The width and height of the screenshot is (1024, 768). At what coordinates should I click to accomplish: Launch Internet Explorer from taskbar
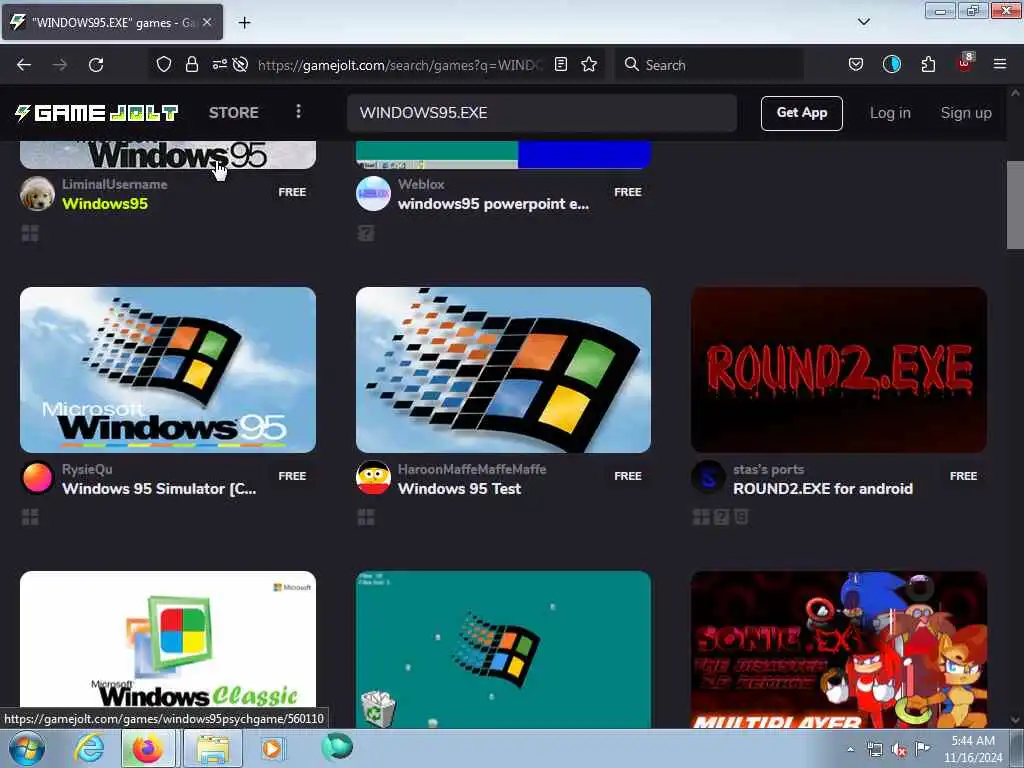coord(89,748)
